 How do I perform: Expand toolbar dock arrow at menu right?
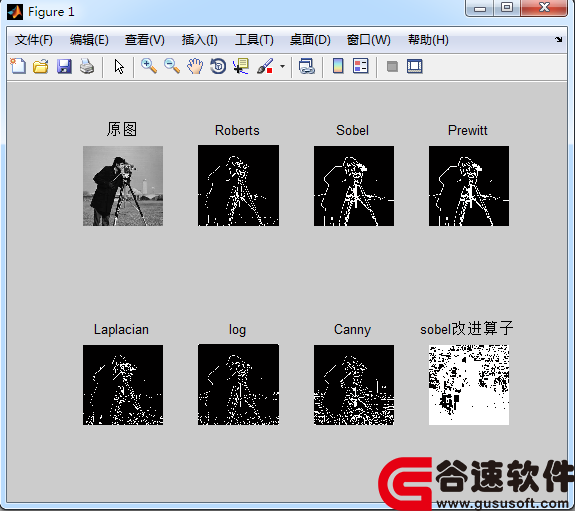point(558,40)
